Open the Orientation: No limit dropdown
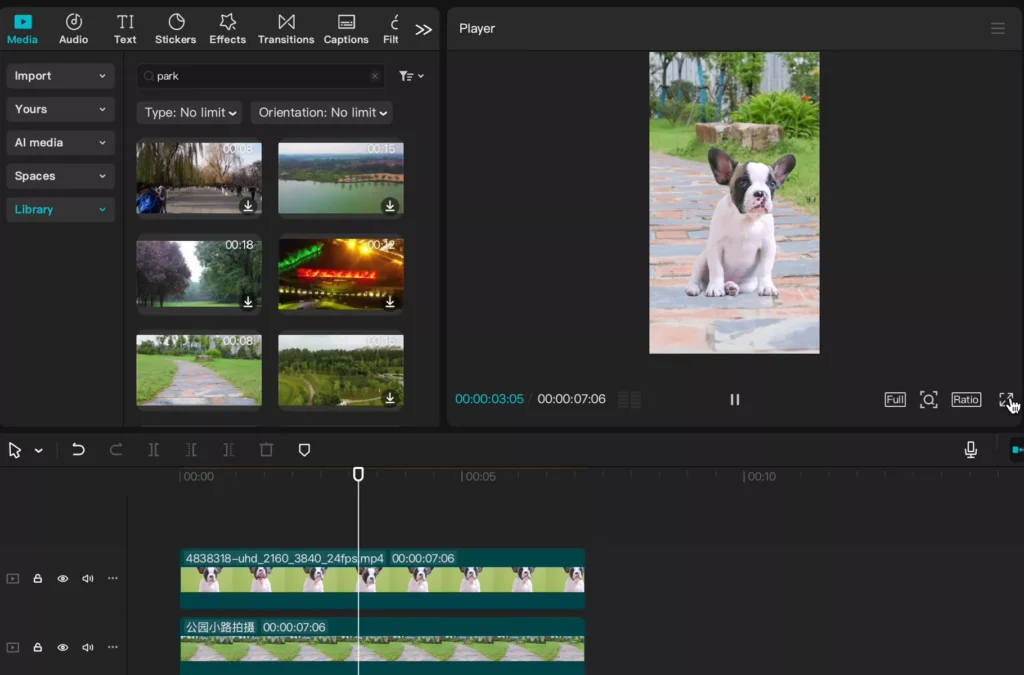The width and height of the screenshot is (1024, 675). pyautogui.click(x=322, y=112)
